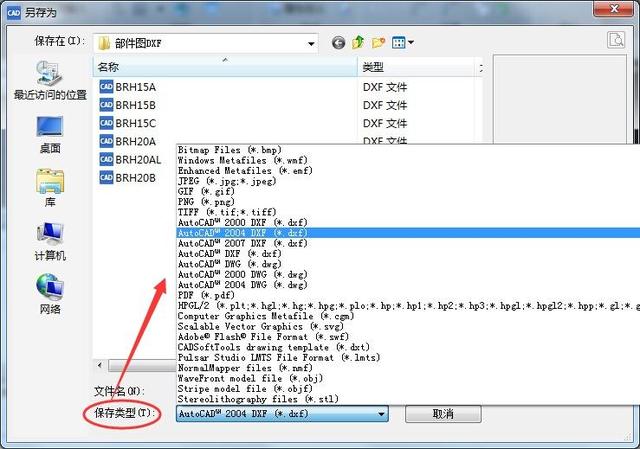Select DXF 文件 type of BRH15C
The height and width of the screenshot is (449, 640).
[x=385, y=123]
